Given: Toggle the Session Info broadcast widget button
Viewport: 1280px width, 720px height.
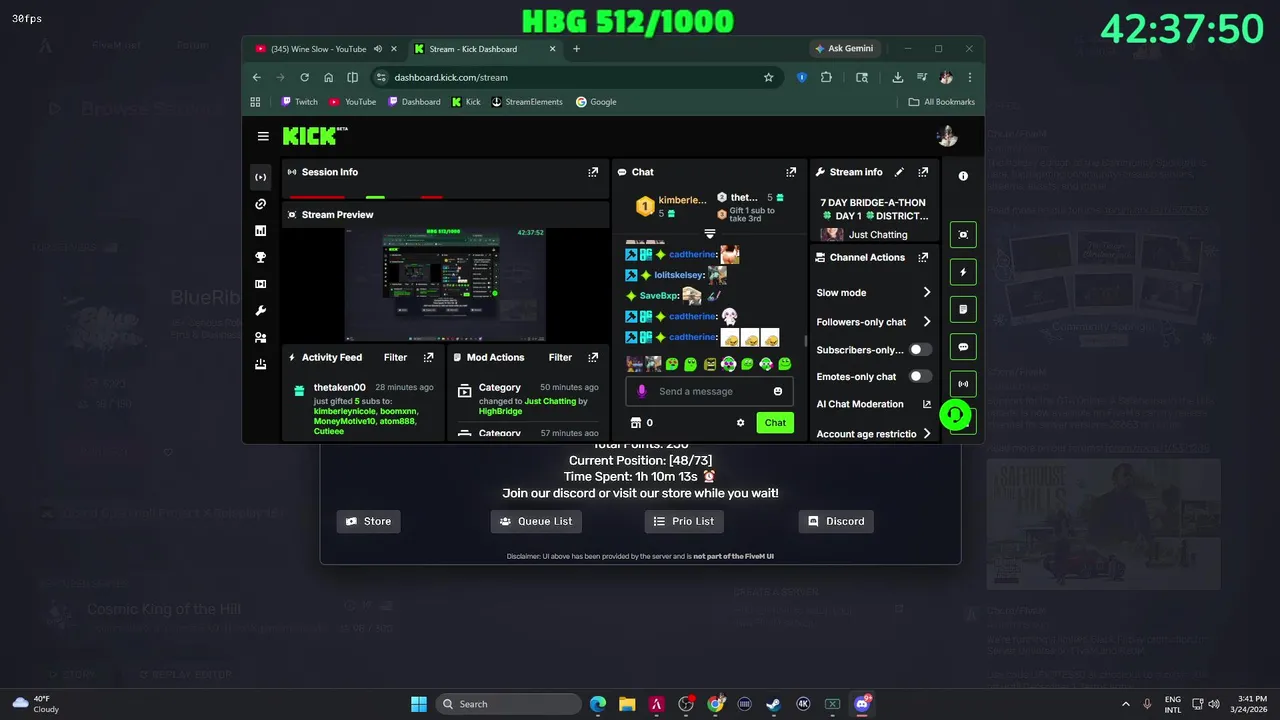Looking at the screenshot, I should pyautogui.click(x=963, y=384).
